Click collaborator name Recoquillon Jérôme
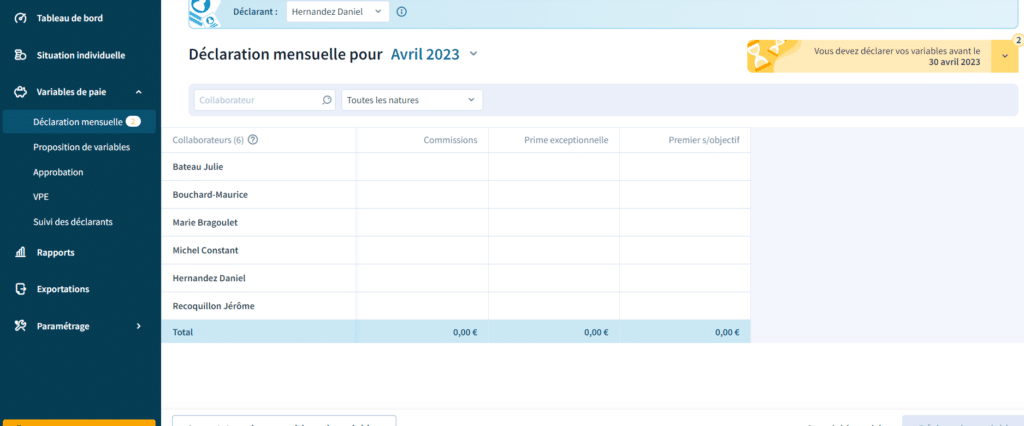This screenshot has width=1024, height=426. pos(214,306)
